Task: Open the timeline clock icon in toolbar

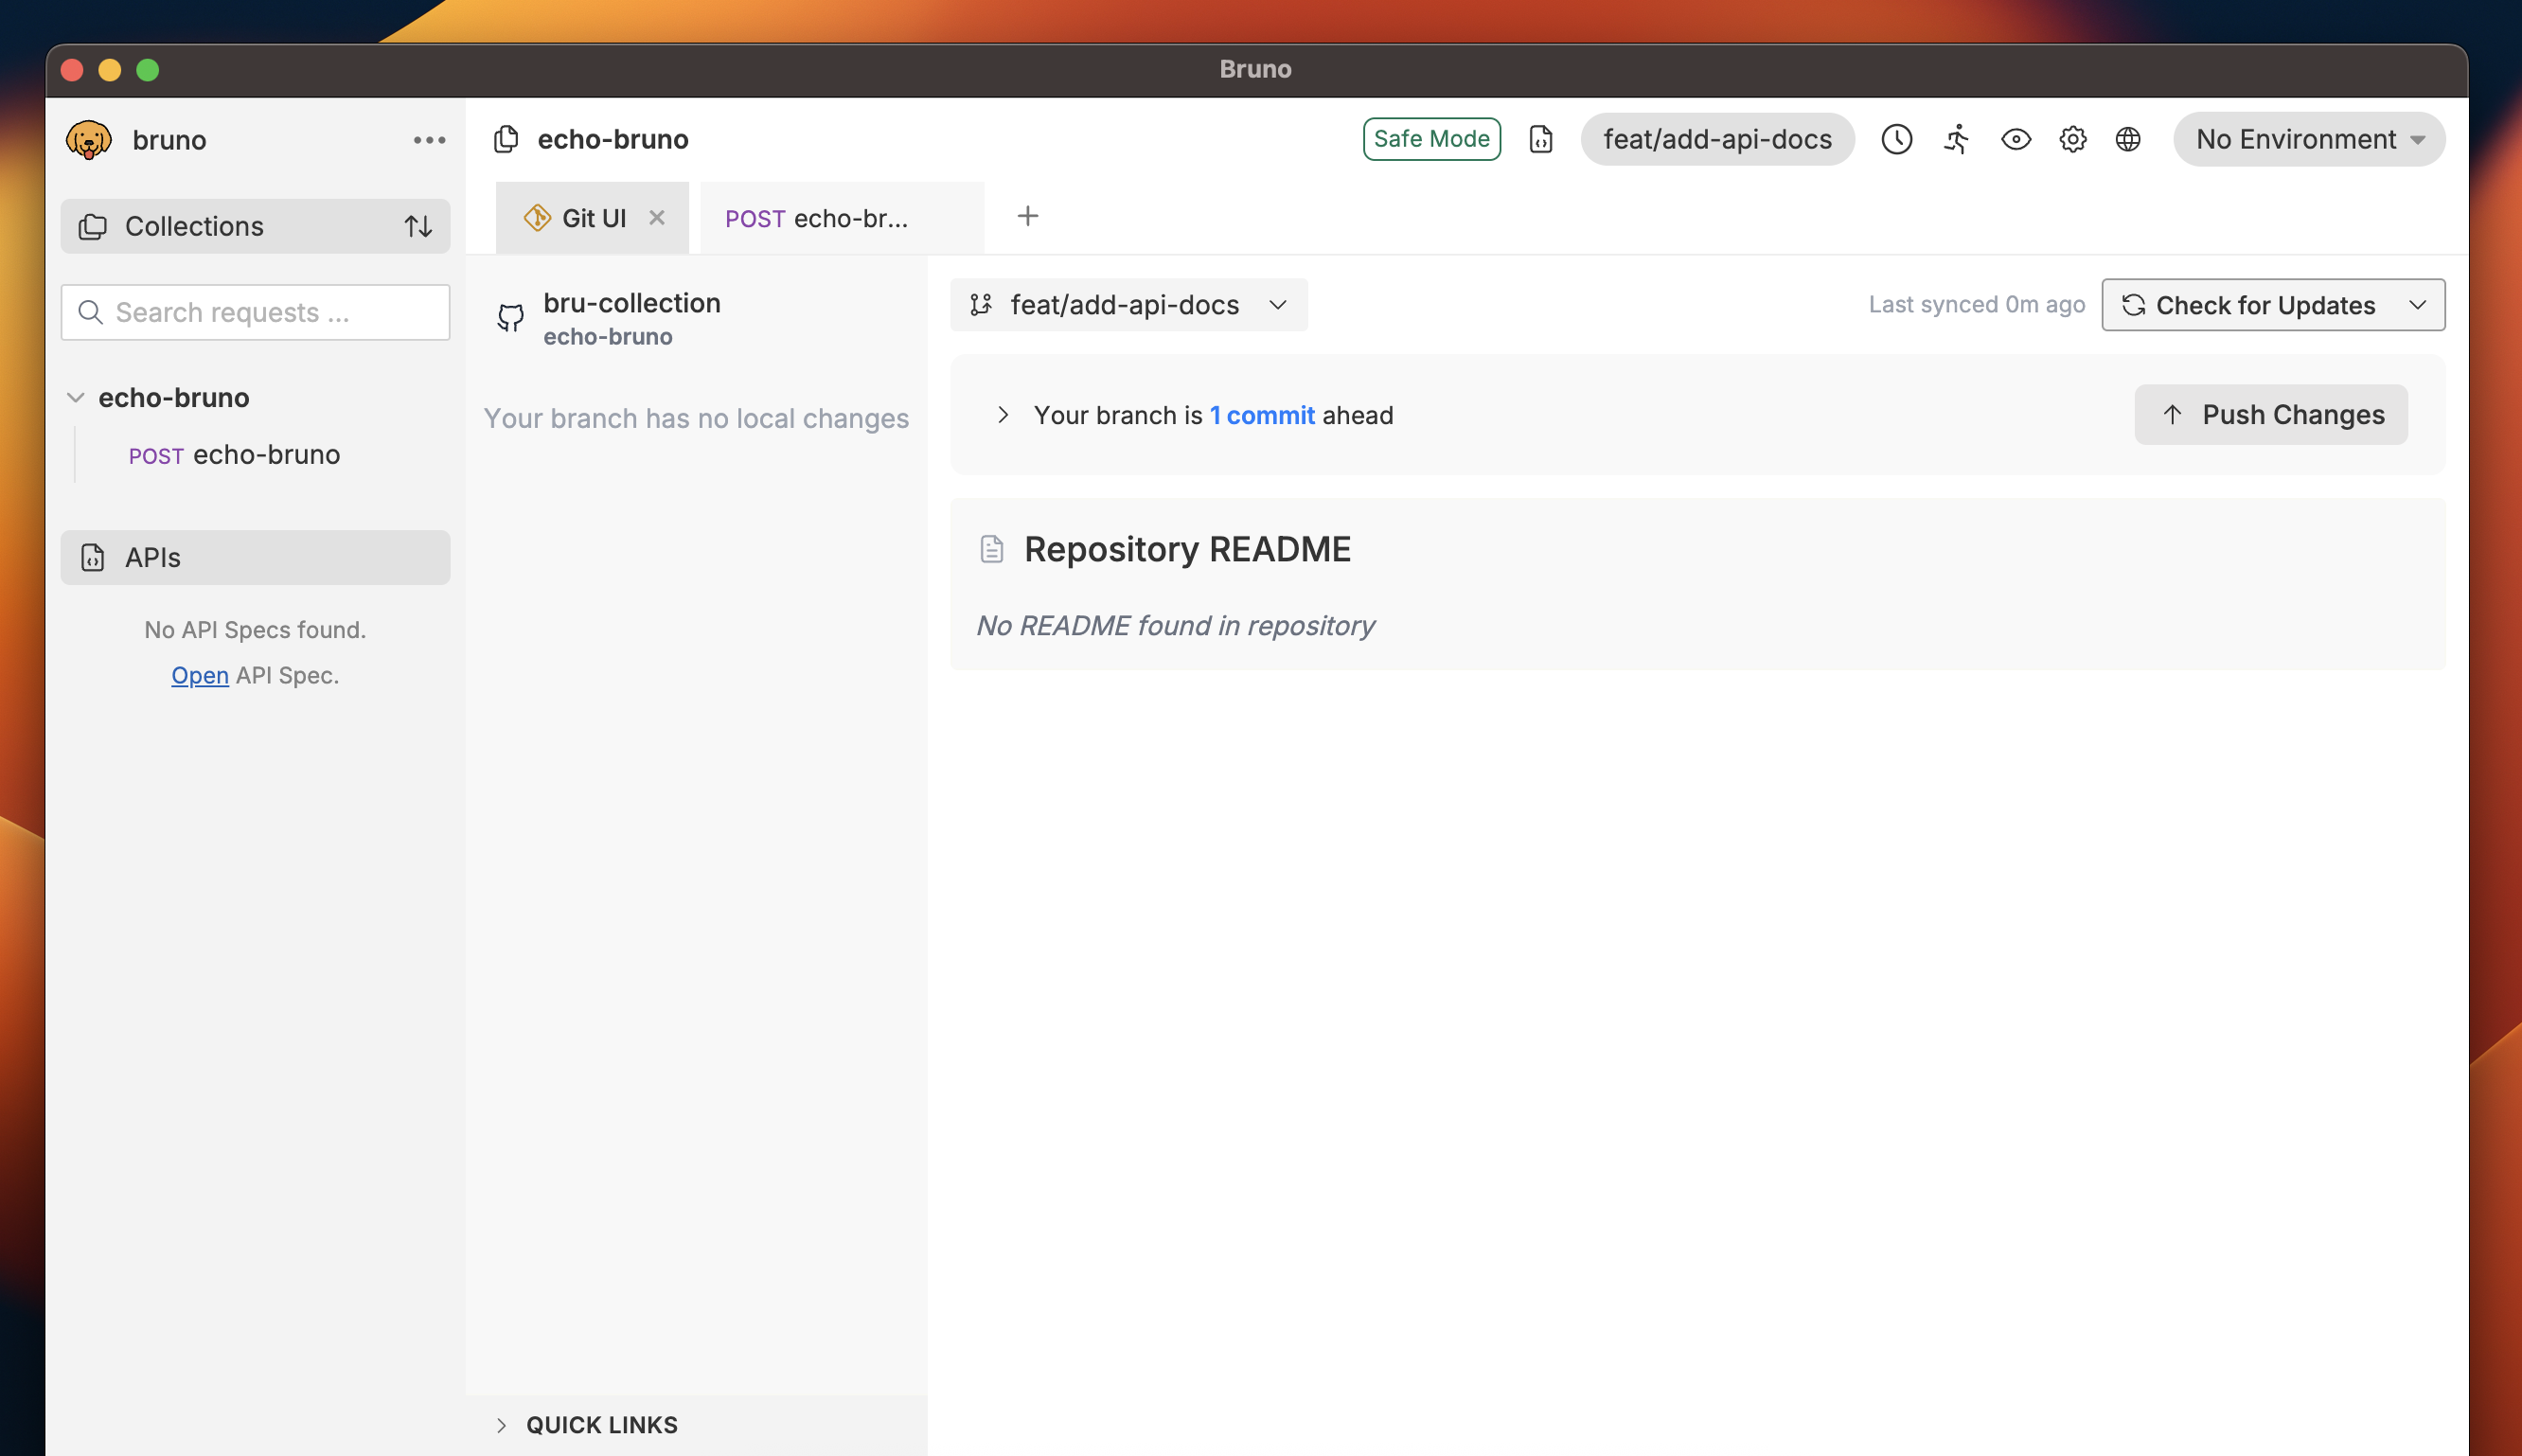Action: click(1896, 139)
